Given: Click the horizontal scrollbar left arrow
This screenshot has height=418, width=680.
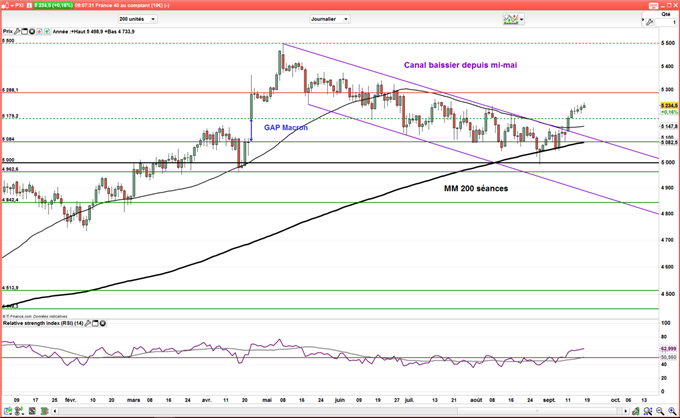Looking at the screenshot, I should pos(55,411).
